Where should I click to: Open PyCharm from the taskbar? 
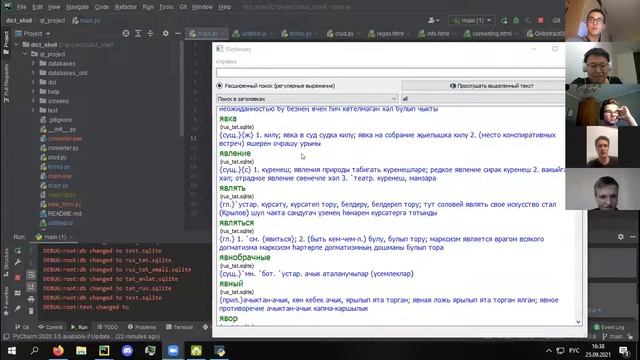[104, 351]
